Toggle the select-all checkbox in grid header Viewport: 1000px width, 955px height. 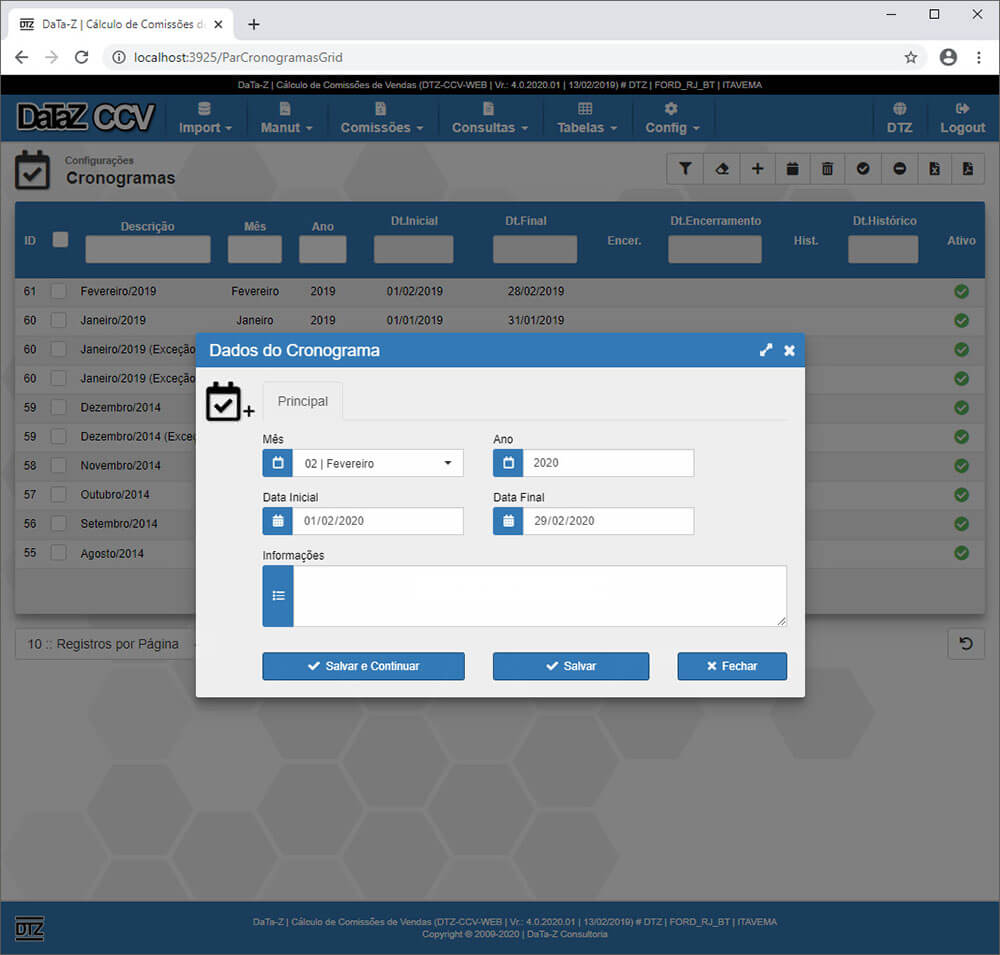(60, 240)
